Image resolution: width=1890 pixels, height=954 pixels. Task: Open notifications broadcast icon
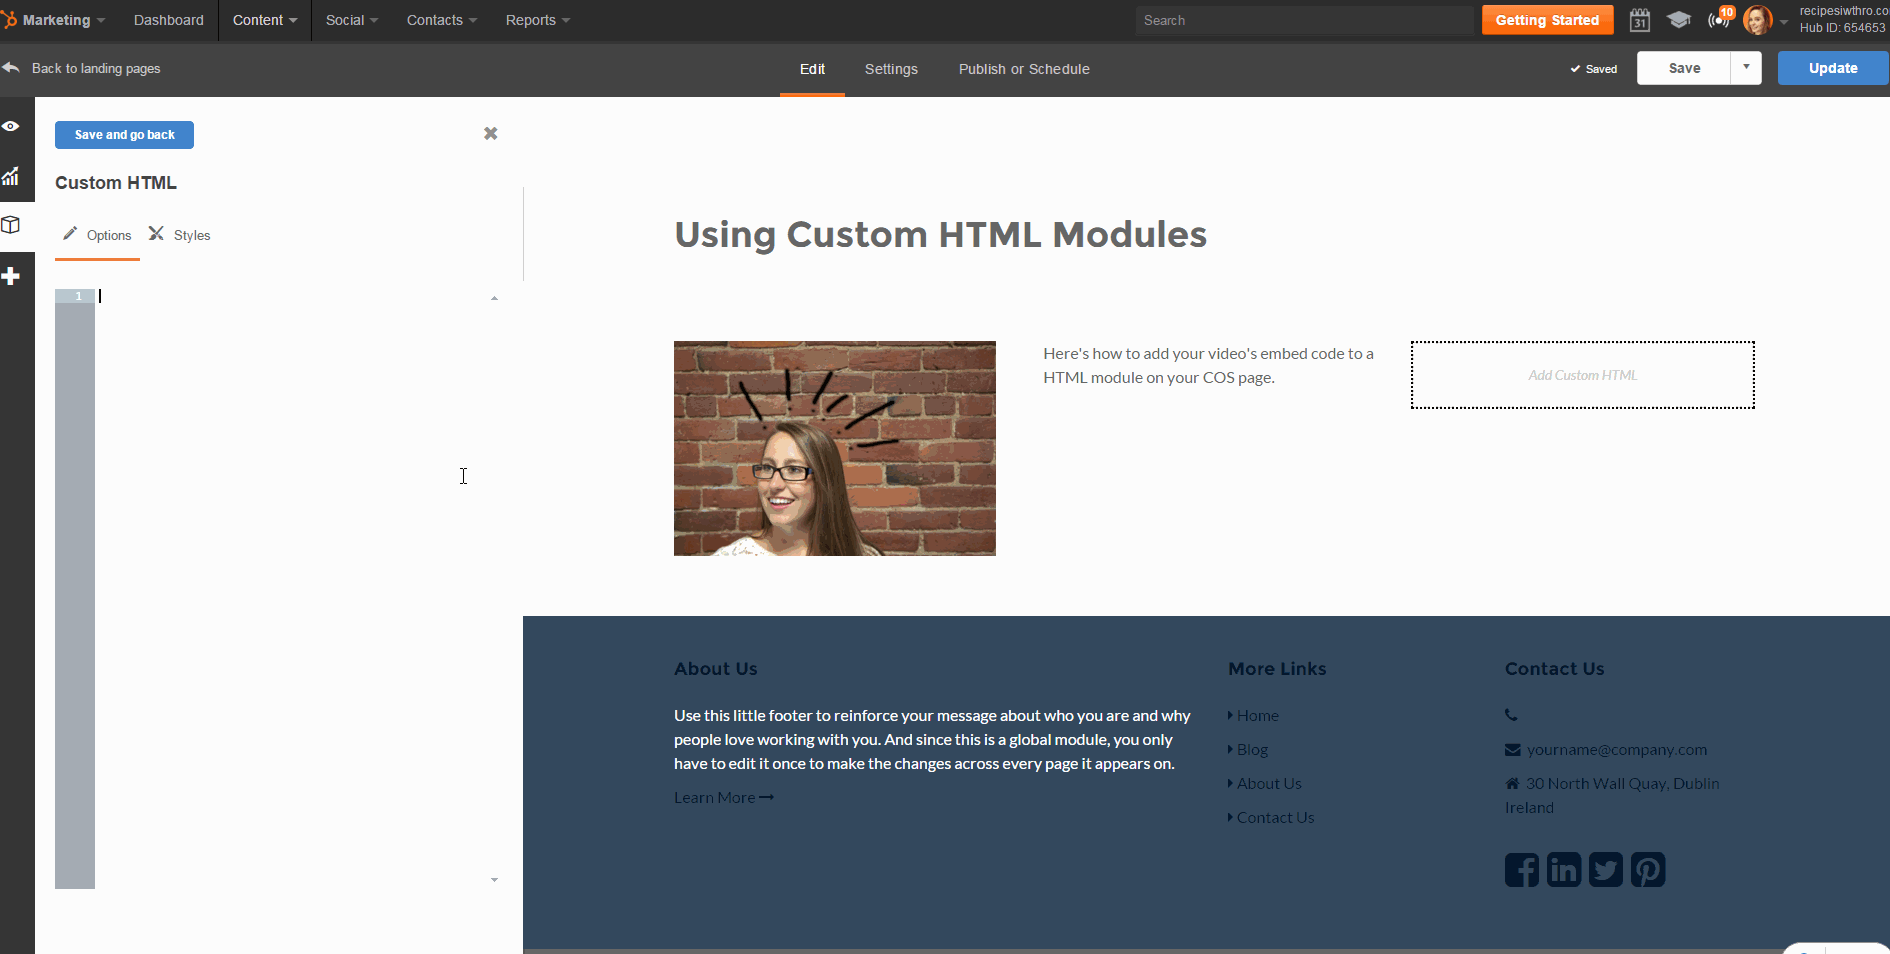click(1718, 20)
